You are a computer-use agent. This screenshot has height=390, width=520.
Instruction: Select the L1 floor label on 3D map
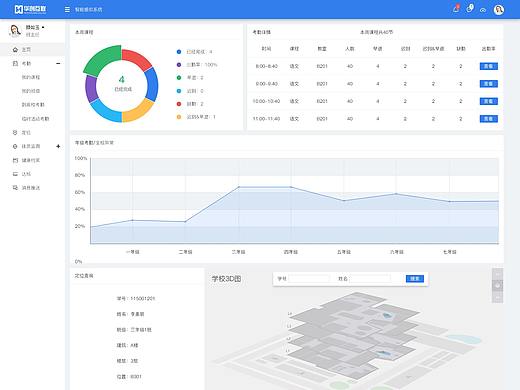(288, 351)
